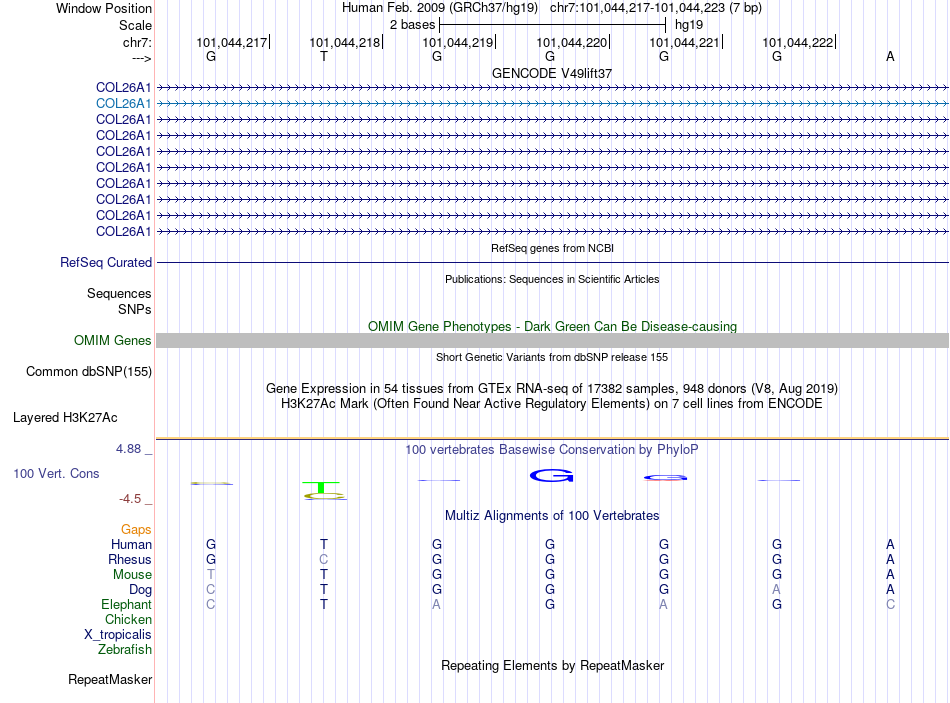Click Elephant row's faded C in last column
This screenshot has height=703, width=950.
pos(890,605)
